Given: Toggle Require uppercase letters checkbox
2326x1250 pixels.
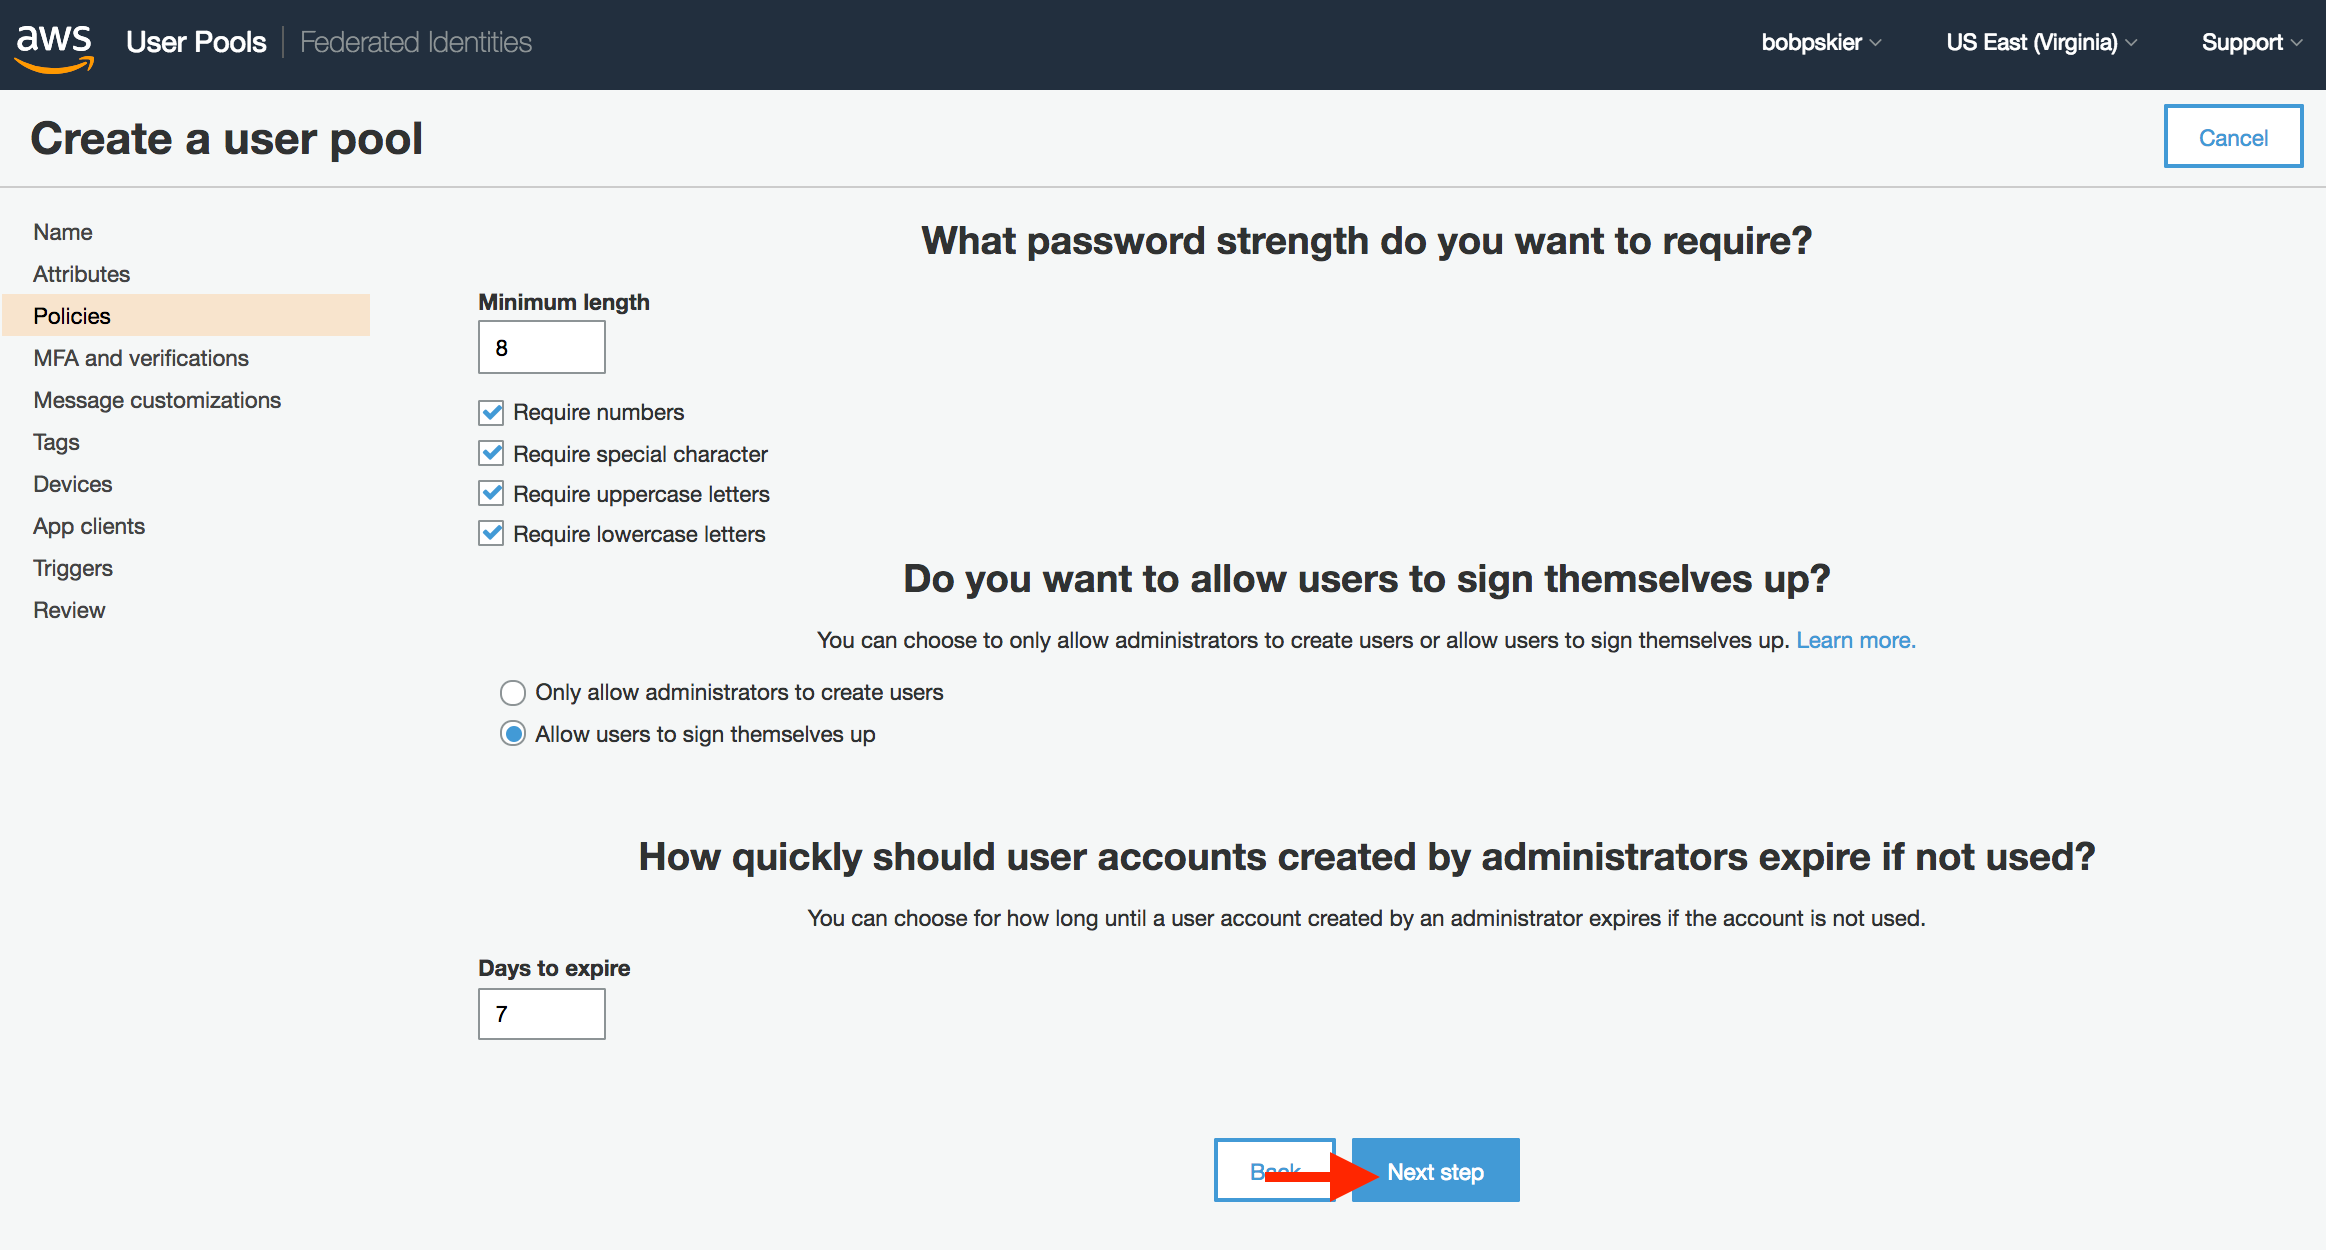Looking at the screenshot, I should 491,493.
